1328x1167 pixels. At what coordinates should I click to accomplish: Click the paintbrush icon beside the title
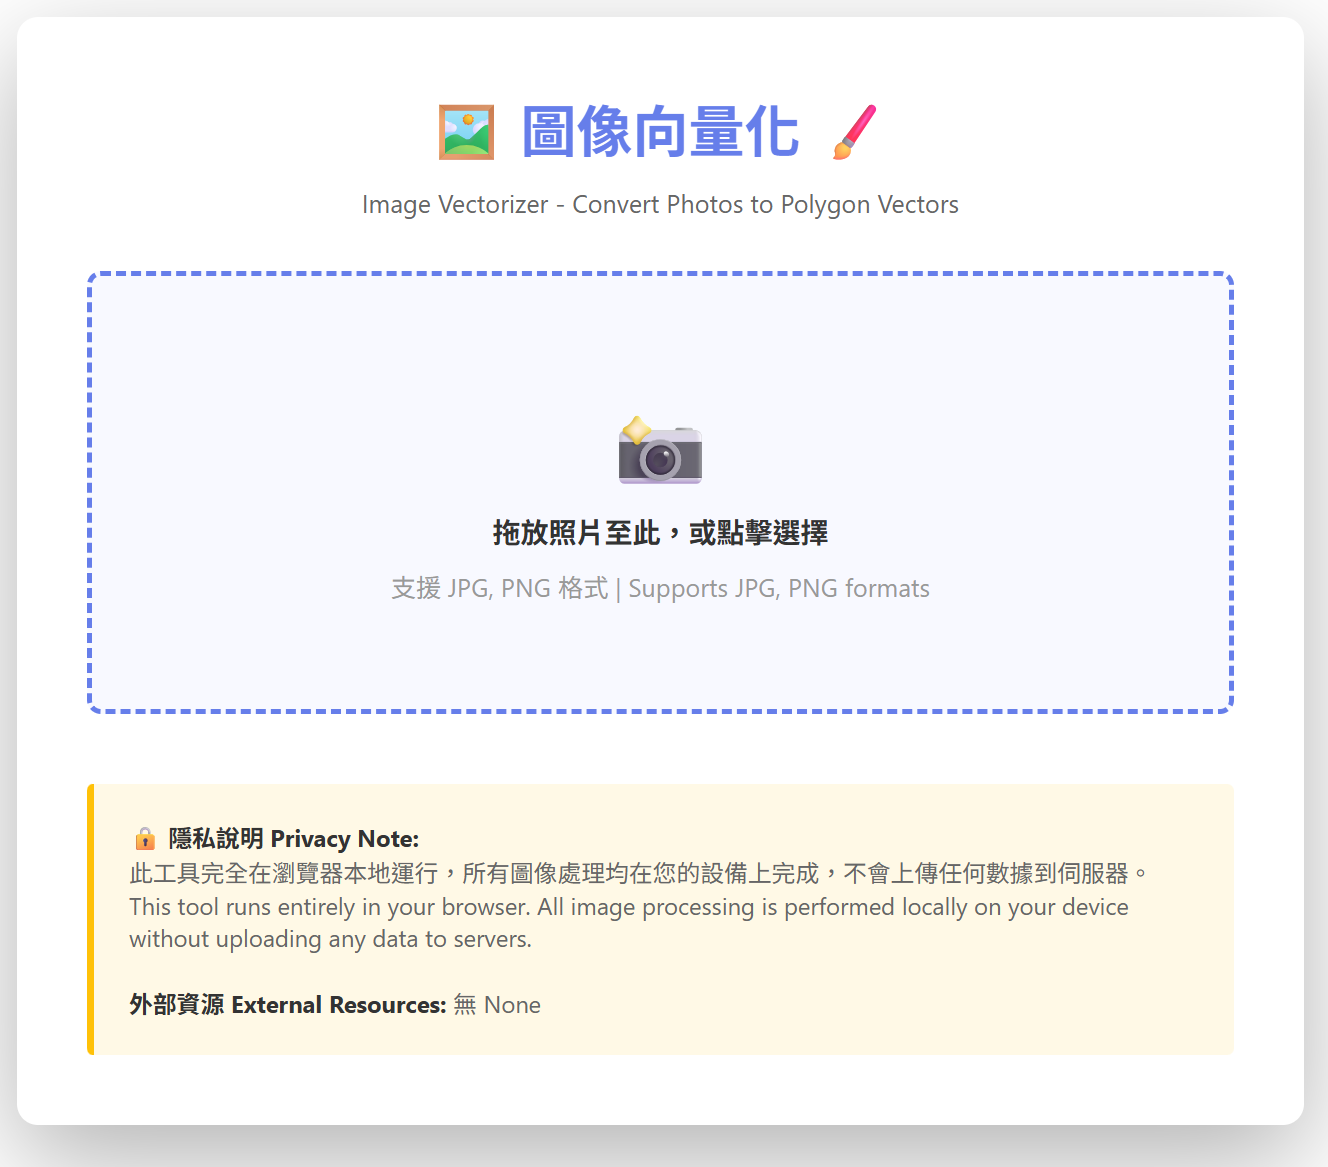[x=853, y=132]
